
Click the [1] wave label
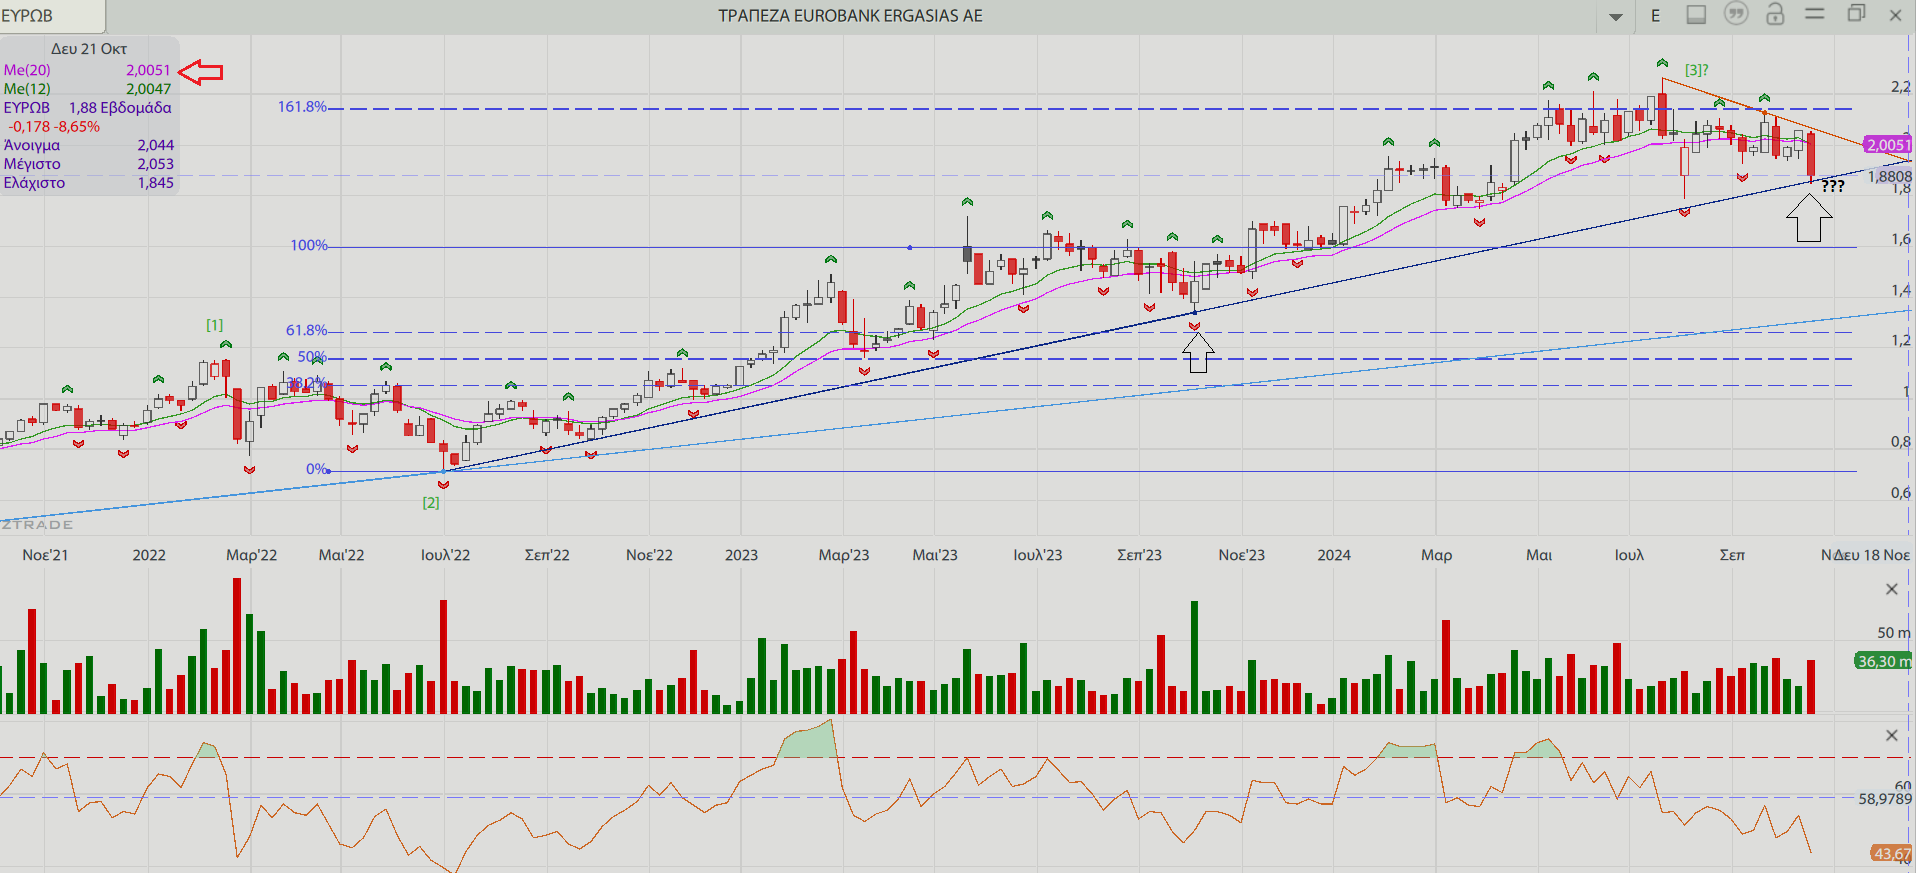(x=214, y=325)
